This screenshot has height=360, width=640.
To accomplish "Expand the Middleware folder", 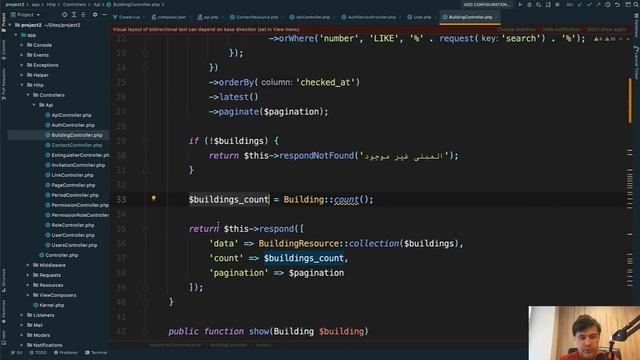I will [28, 265].
